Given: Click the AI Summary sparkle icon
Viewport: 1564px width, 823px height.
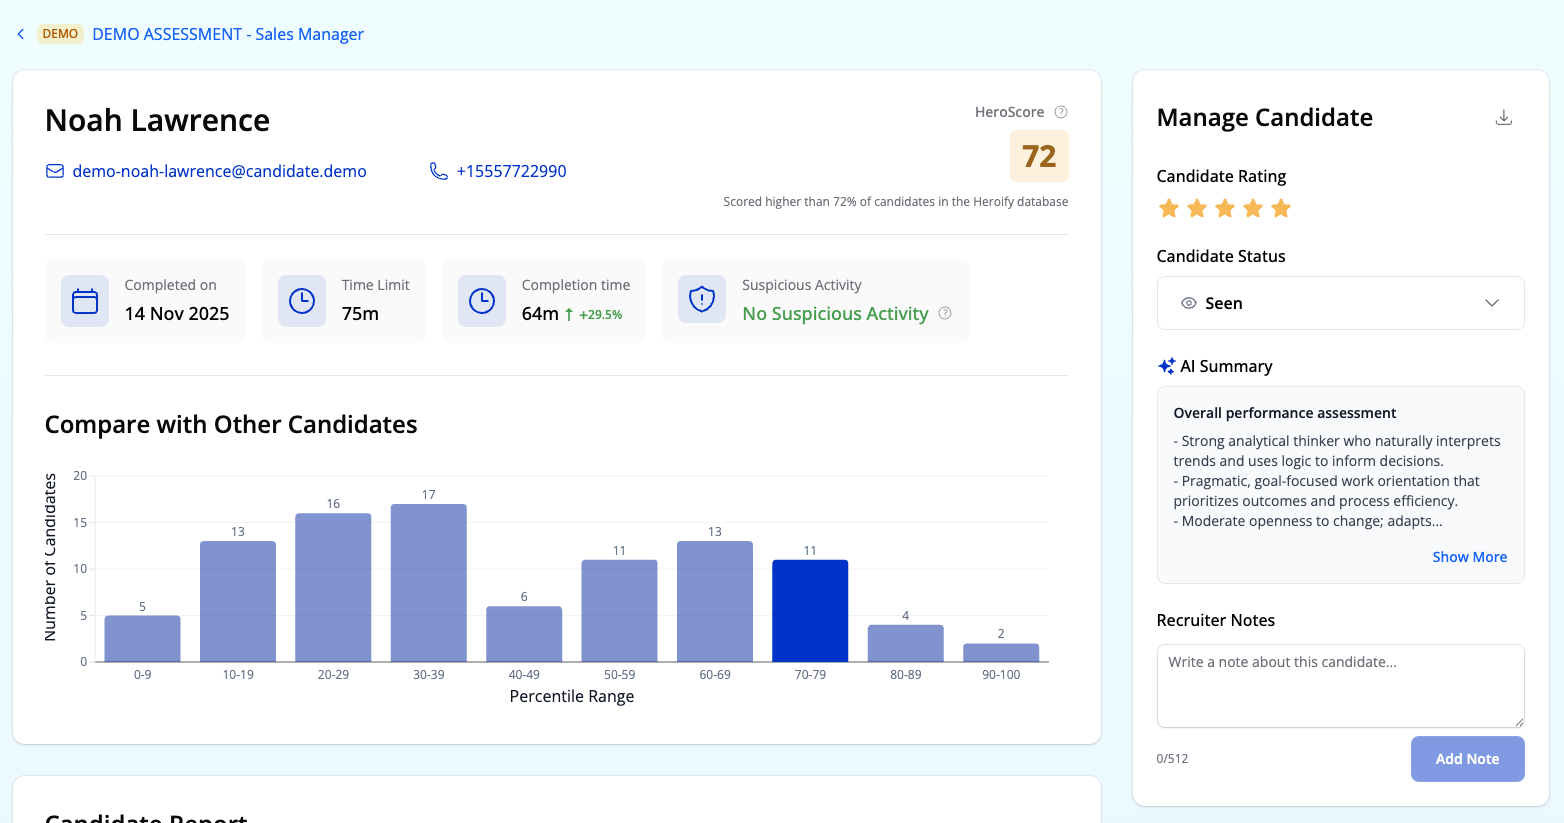Looking at the screenshot, I should pos(1166,365).
